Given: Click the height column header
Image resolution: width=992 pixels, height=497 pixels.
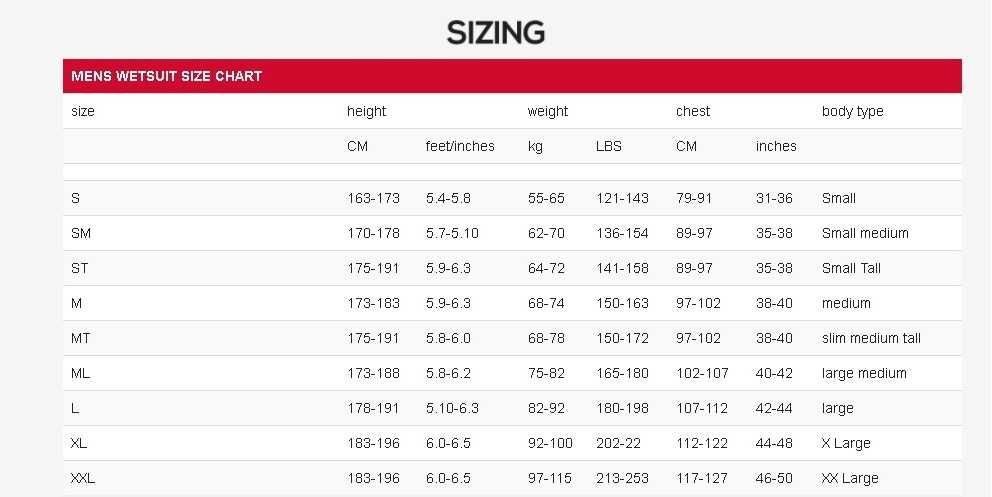Looking at the screenshot, I should point(366,111).
